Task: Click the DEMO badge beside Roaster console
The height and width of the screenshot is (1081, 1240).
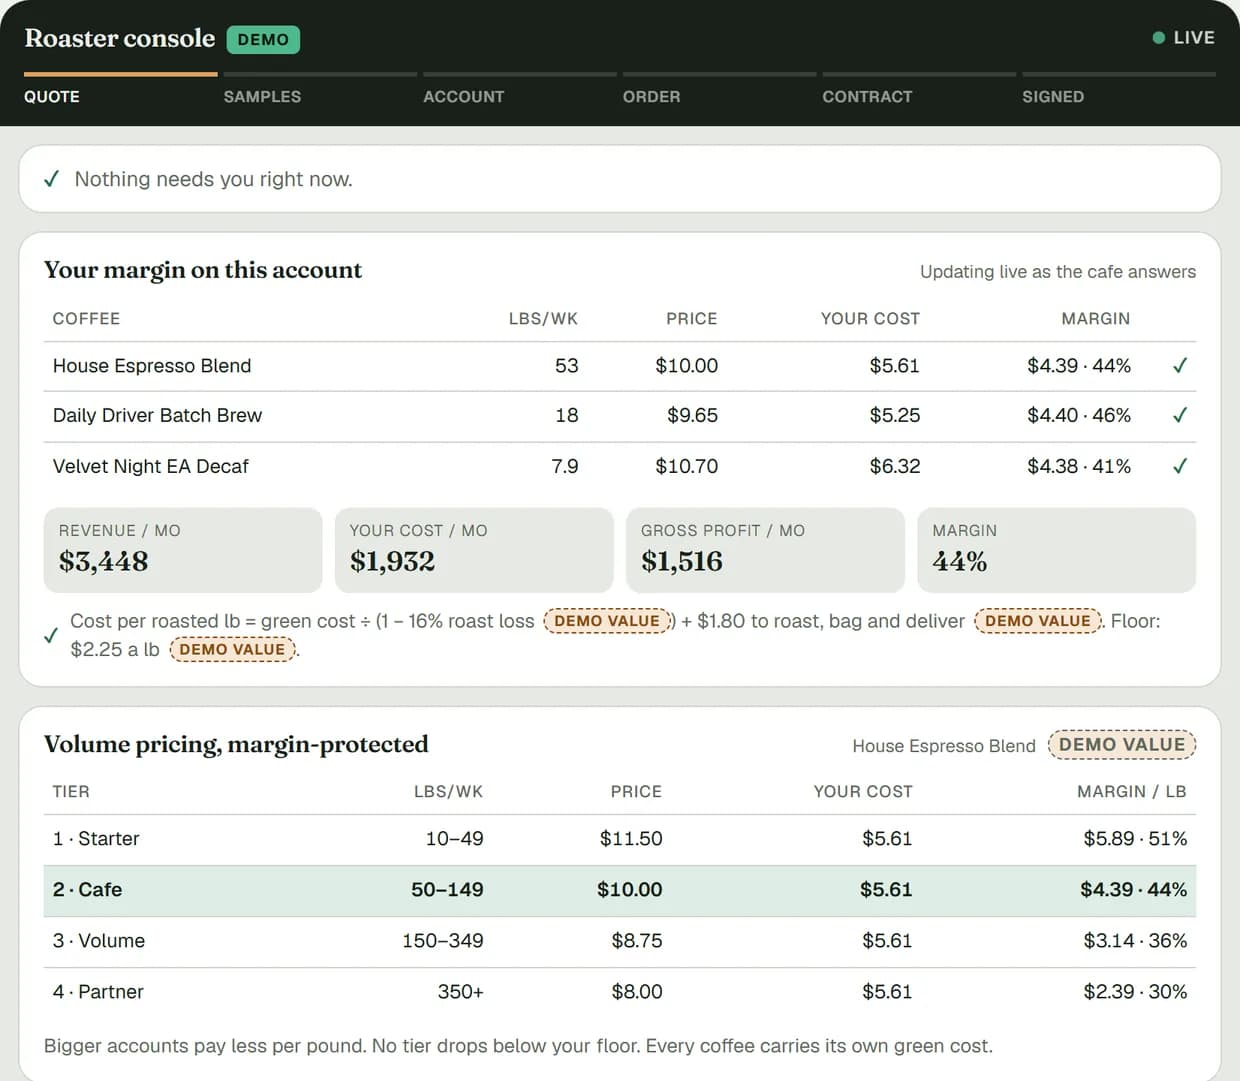Action: pyautogui.click(x=263, y=39)
